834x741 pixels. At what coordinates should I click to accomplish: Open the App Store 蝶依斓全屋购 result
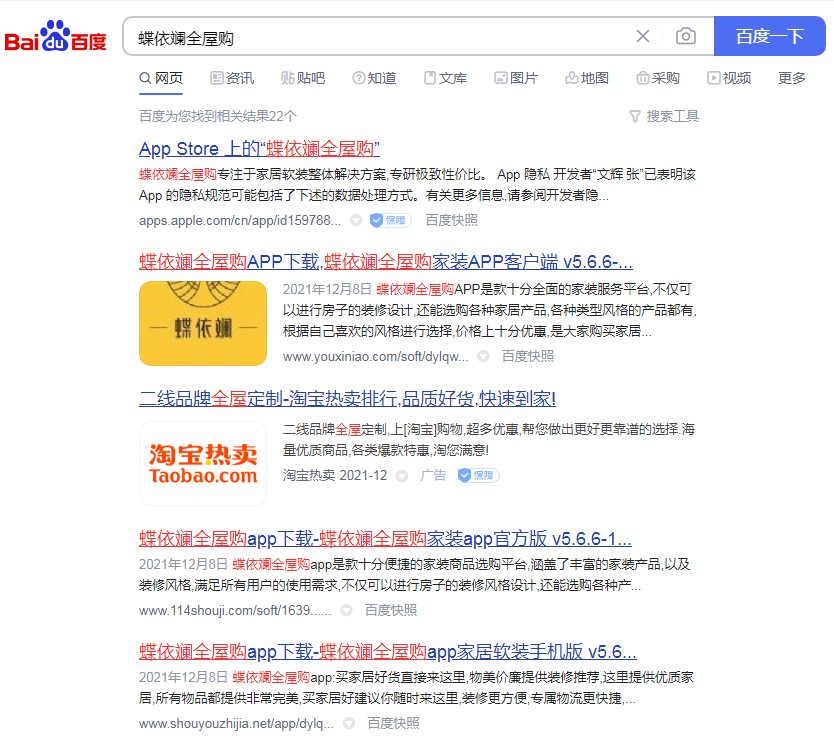tap(259, 149)
